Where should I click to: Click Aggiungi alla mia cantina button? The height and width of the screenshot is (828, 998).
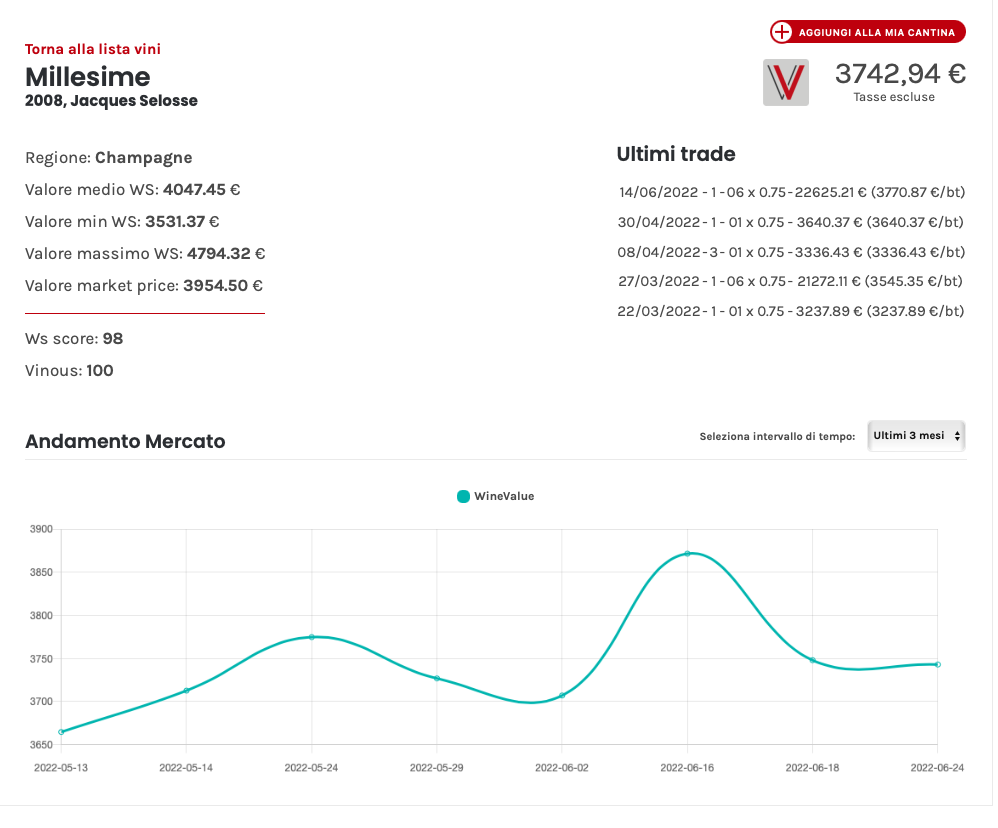(x=868, y=32)
